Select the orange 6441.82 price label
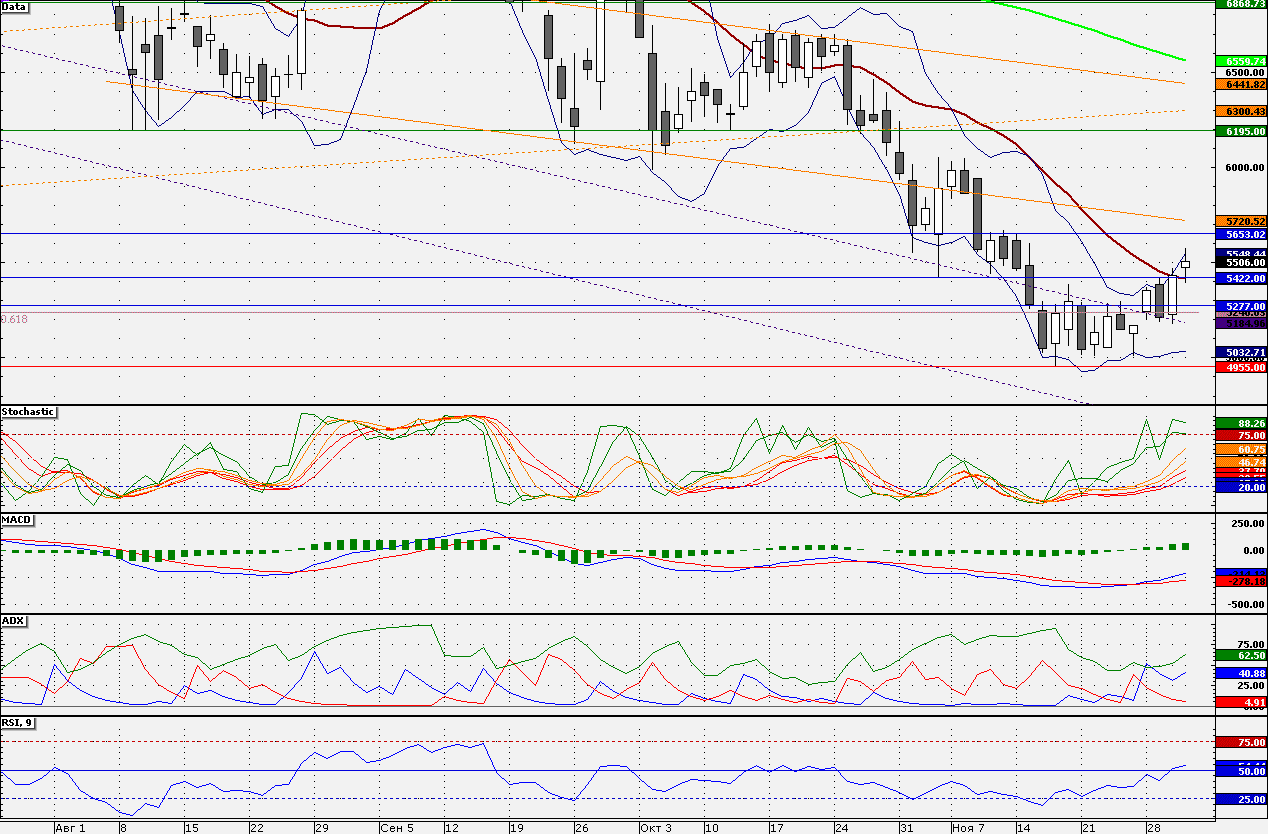The width and height of the screenshot is (1268, 834). coord(1240,85)
